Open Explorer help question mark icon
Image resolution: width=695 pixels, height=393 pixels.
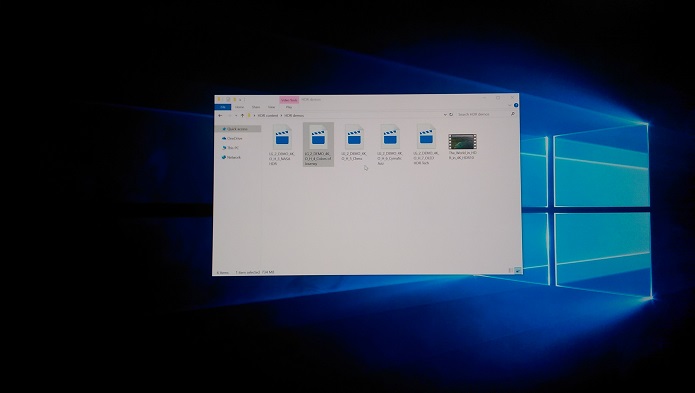click(516, 105)
